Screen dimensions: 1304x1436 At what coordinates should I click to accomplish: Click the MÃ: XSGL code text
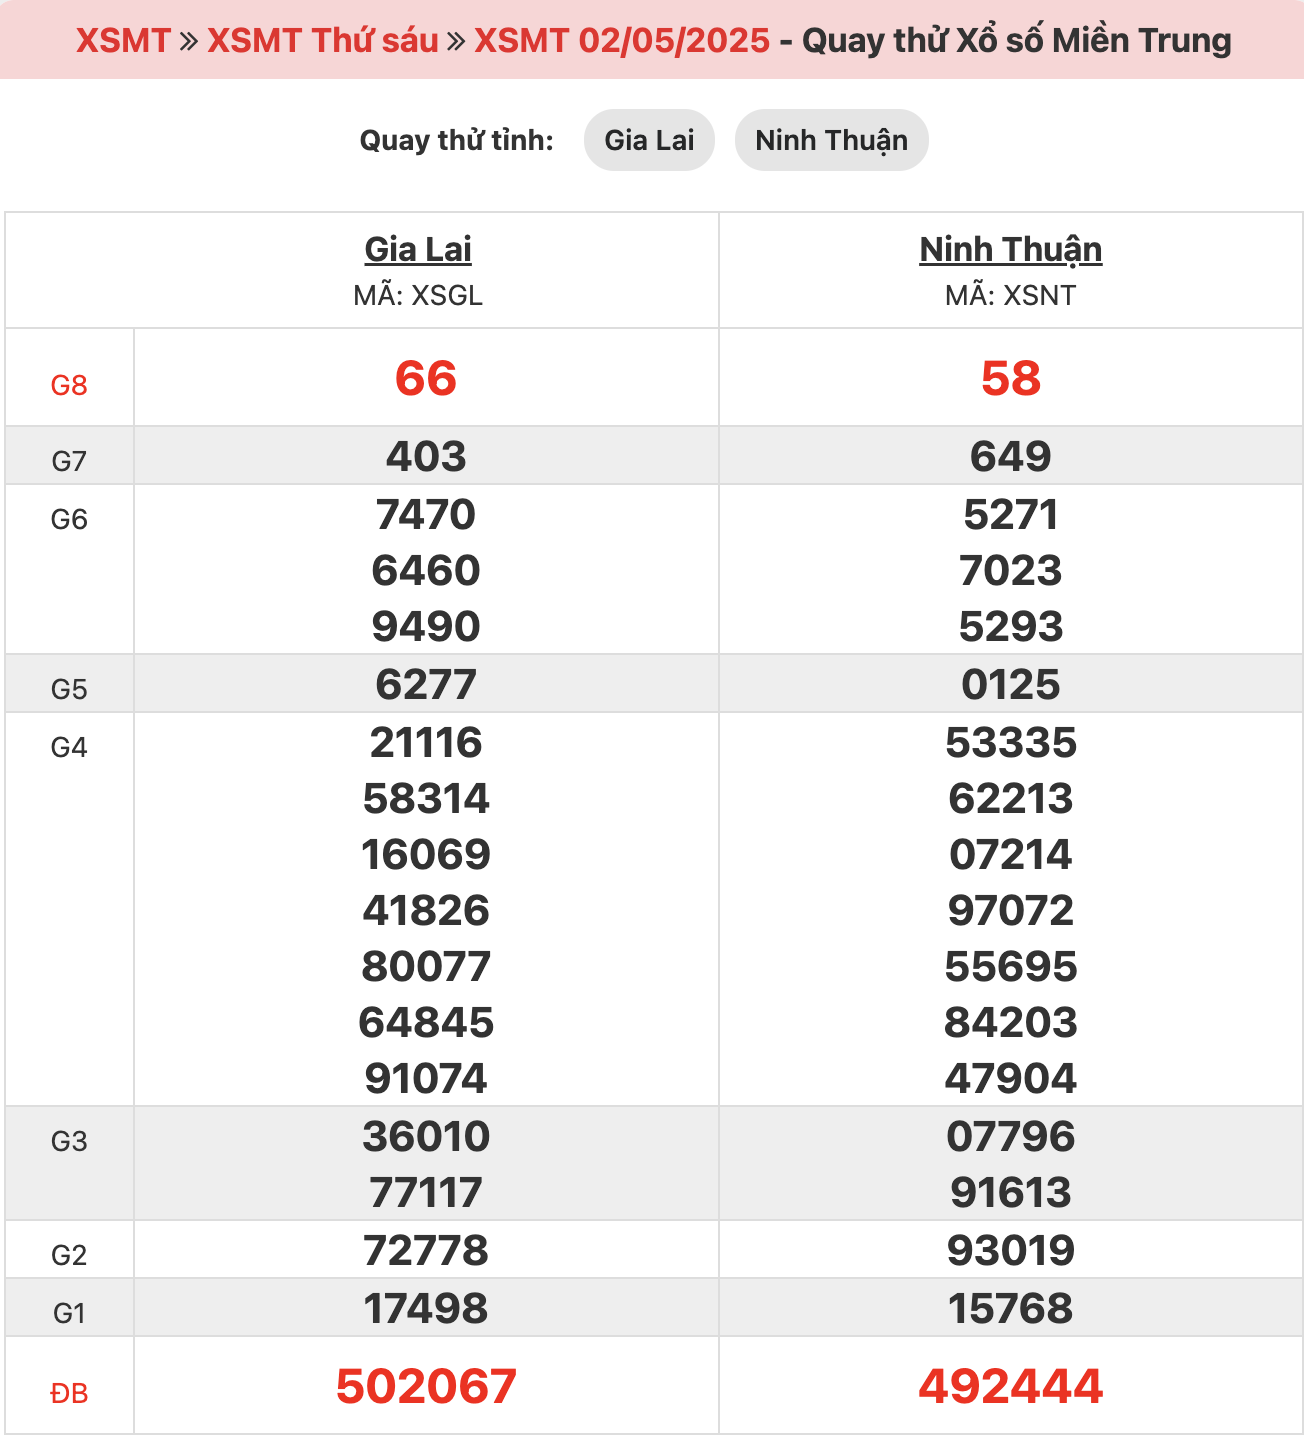point(417,296)
